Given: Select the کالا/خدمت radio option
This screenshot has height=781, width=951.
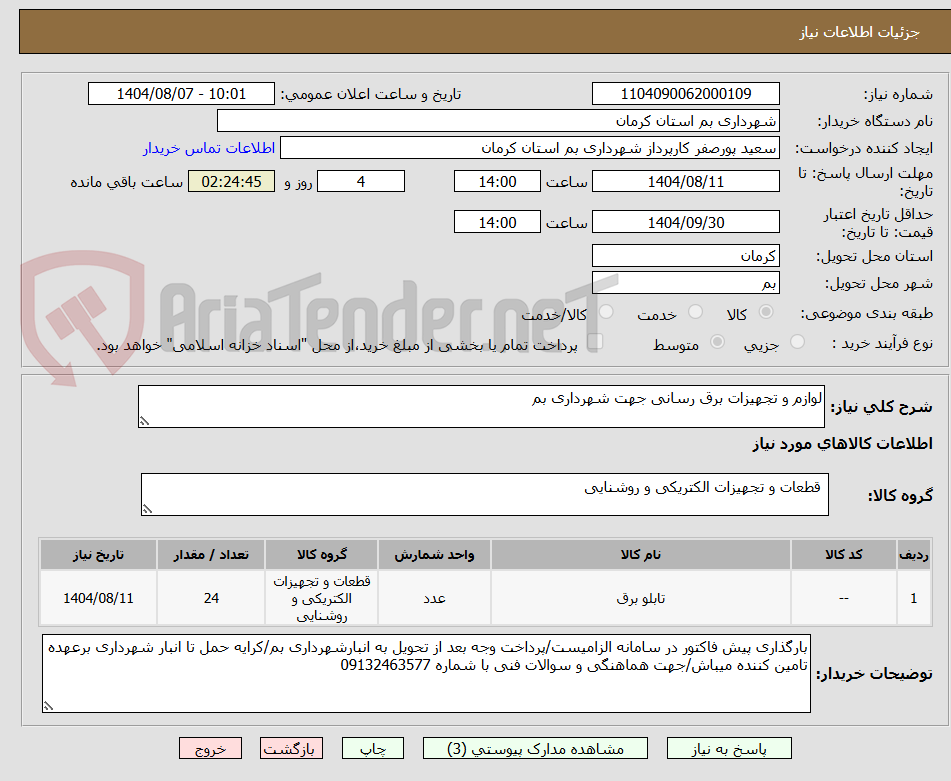Looking at the screenshot, I should 606,313.
